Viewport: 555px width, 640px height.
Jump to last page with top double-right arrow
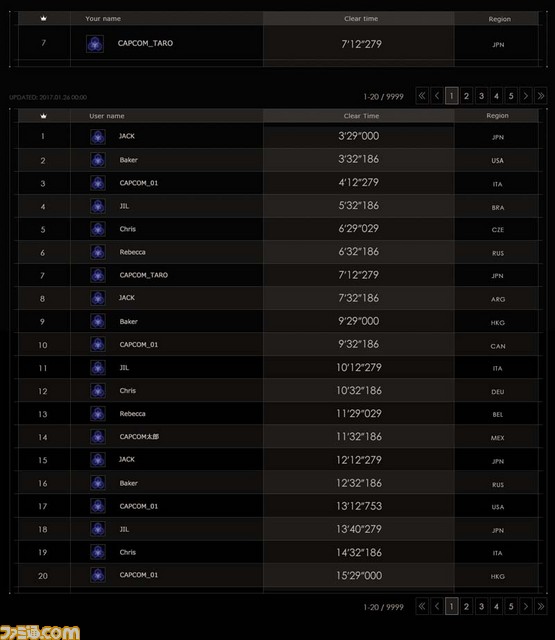point(541,96)
